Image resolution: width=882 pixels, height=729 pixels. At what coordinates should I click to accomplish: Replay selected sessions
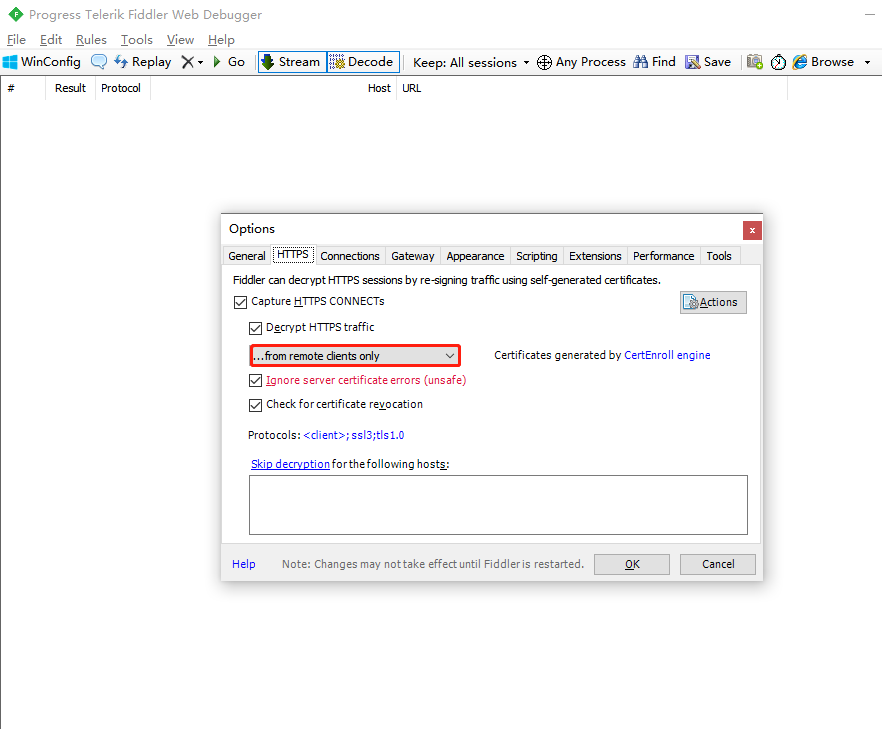(143, 62)
